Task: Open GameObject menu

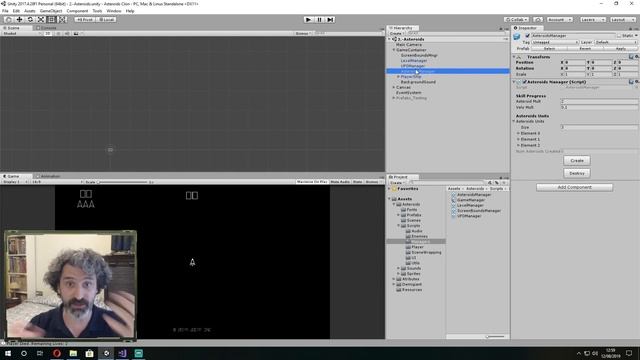Action: click(x=51, y=11)
